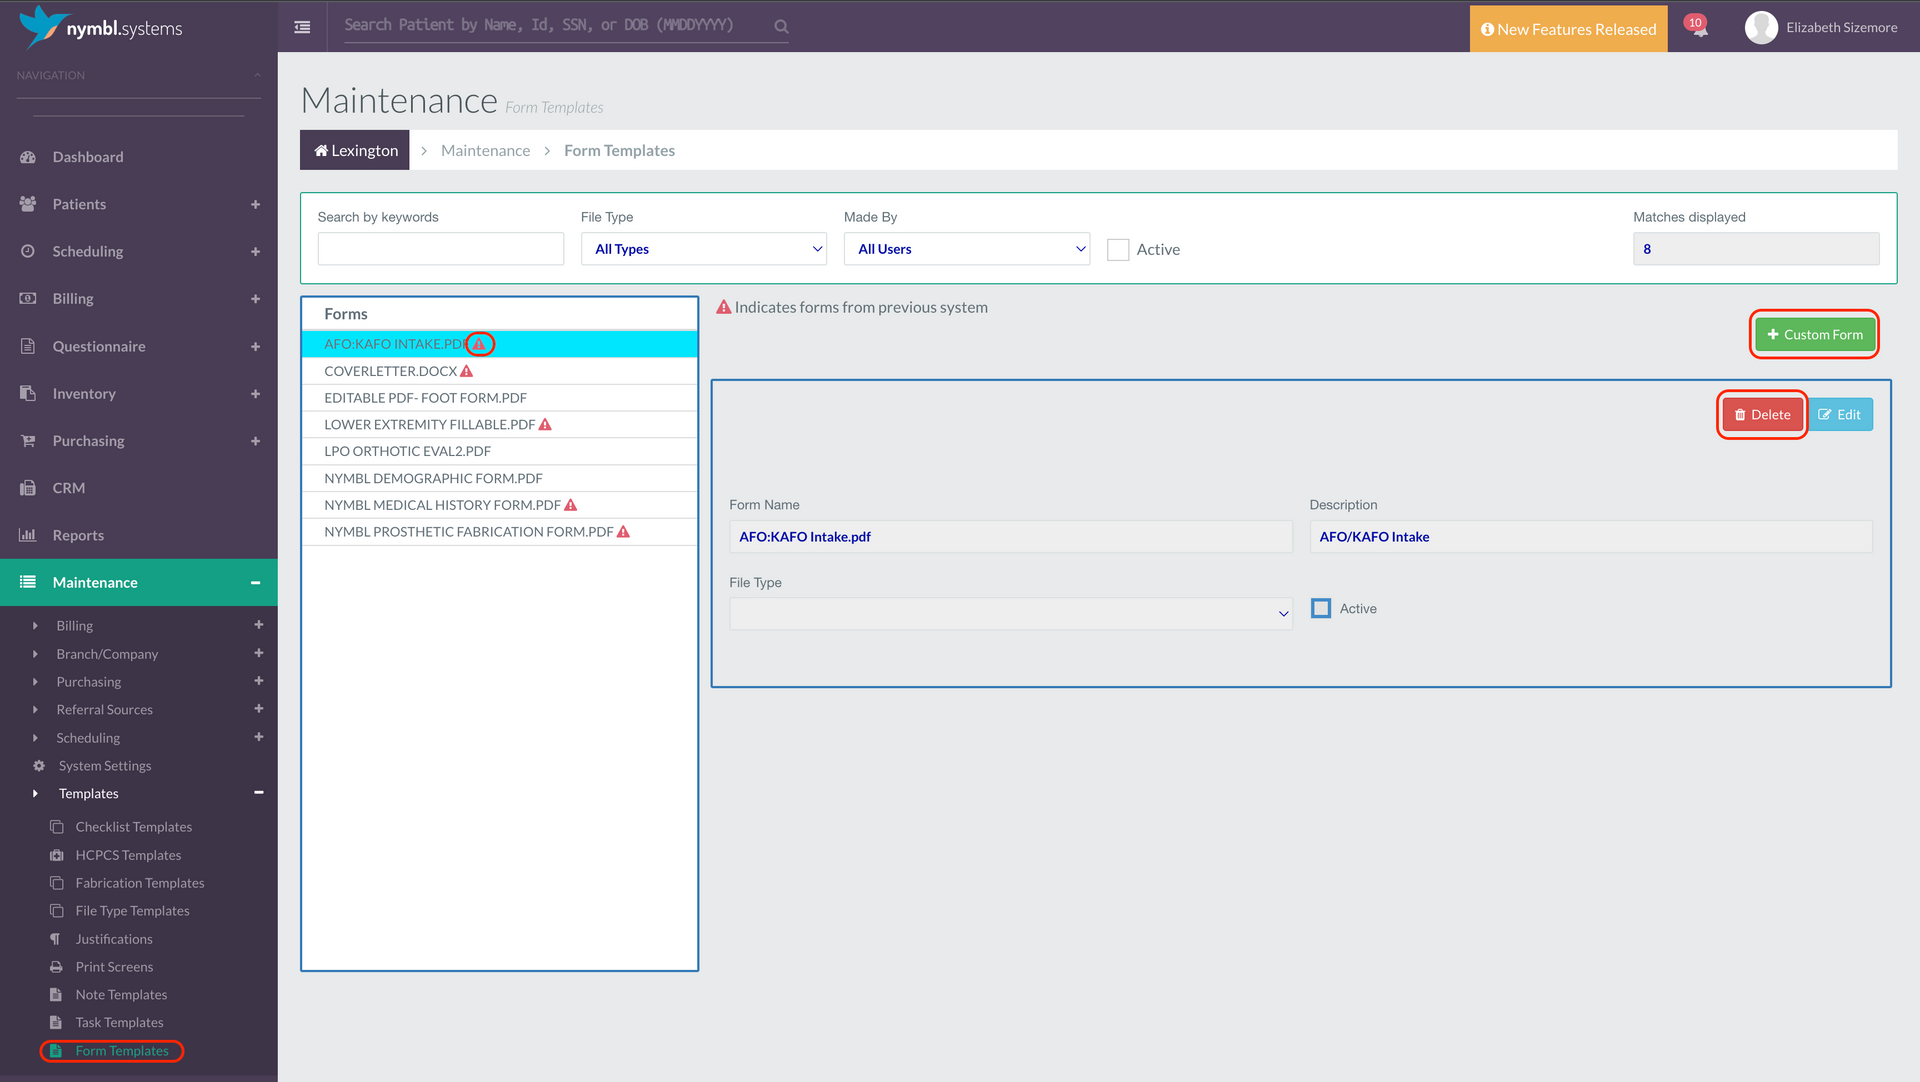Click the Print Screens printer icon
The width and height of the screenshot is (1920, 1082).
pos(57,967)
